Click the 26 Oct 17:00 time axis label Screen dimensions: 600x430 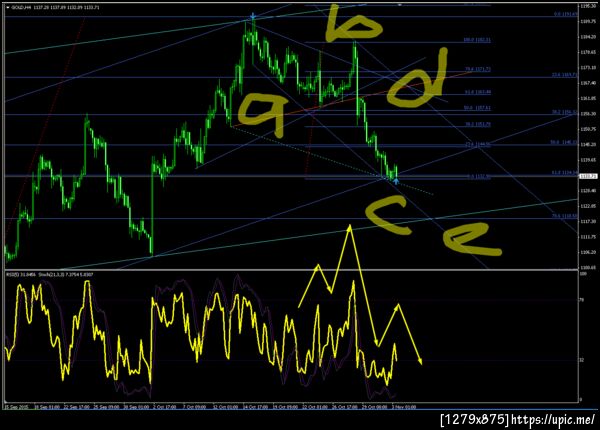click(x=345, y=407)
